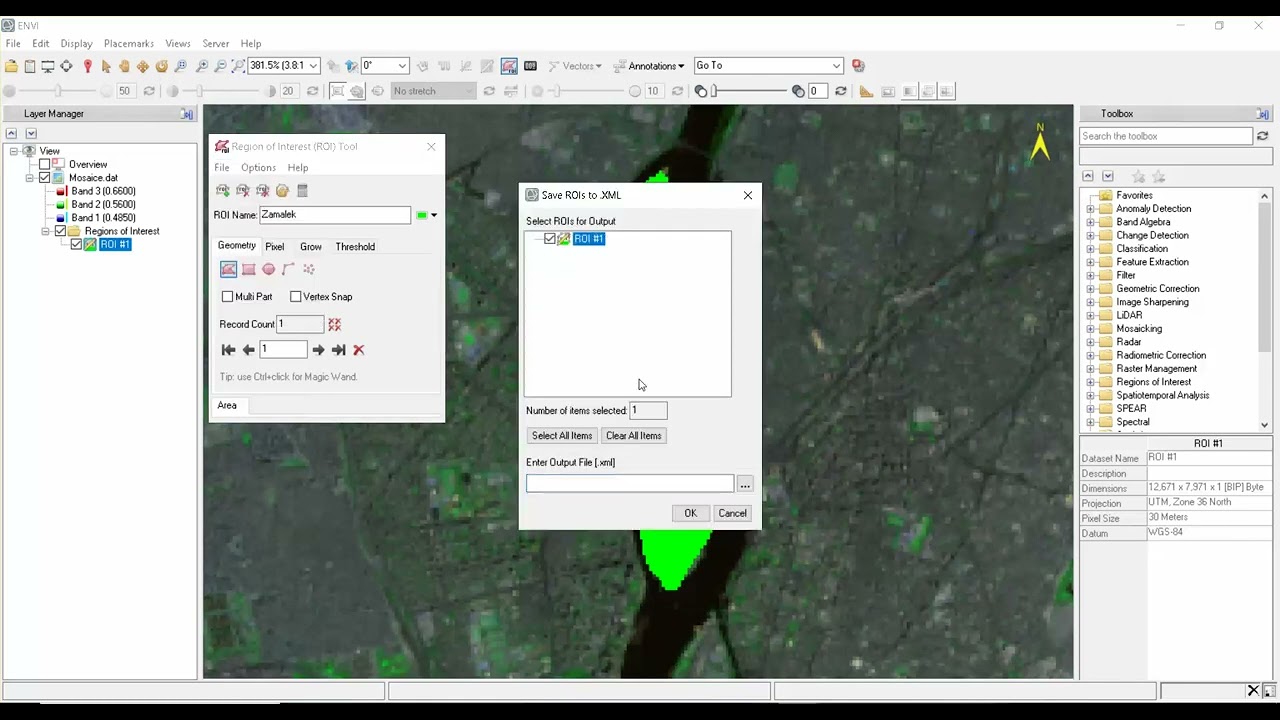Open the green ROI color picker
This screenshot has width=1280, height=720.
[x=427, y=215]
